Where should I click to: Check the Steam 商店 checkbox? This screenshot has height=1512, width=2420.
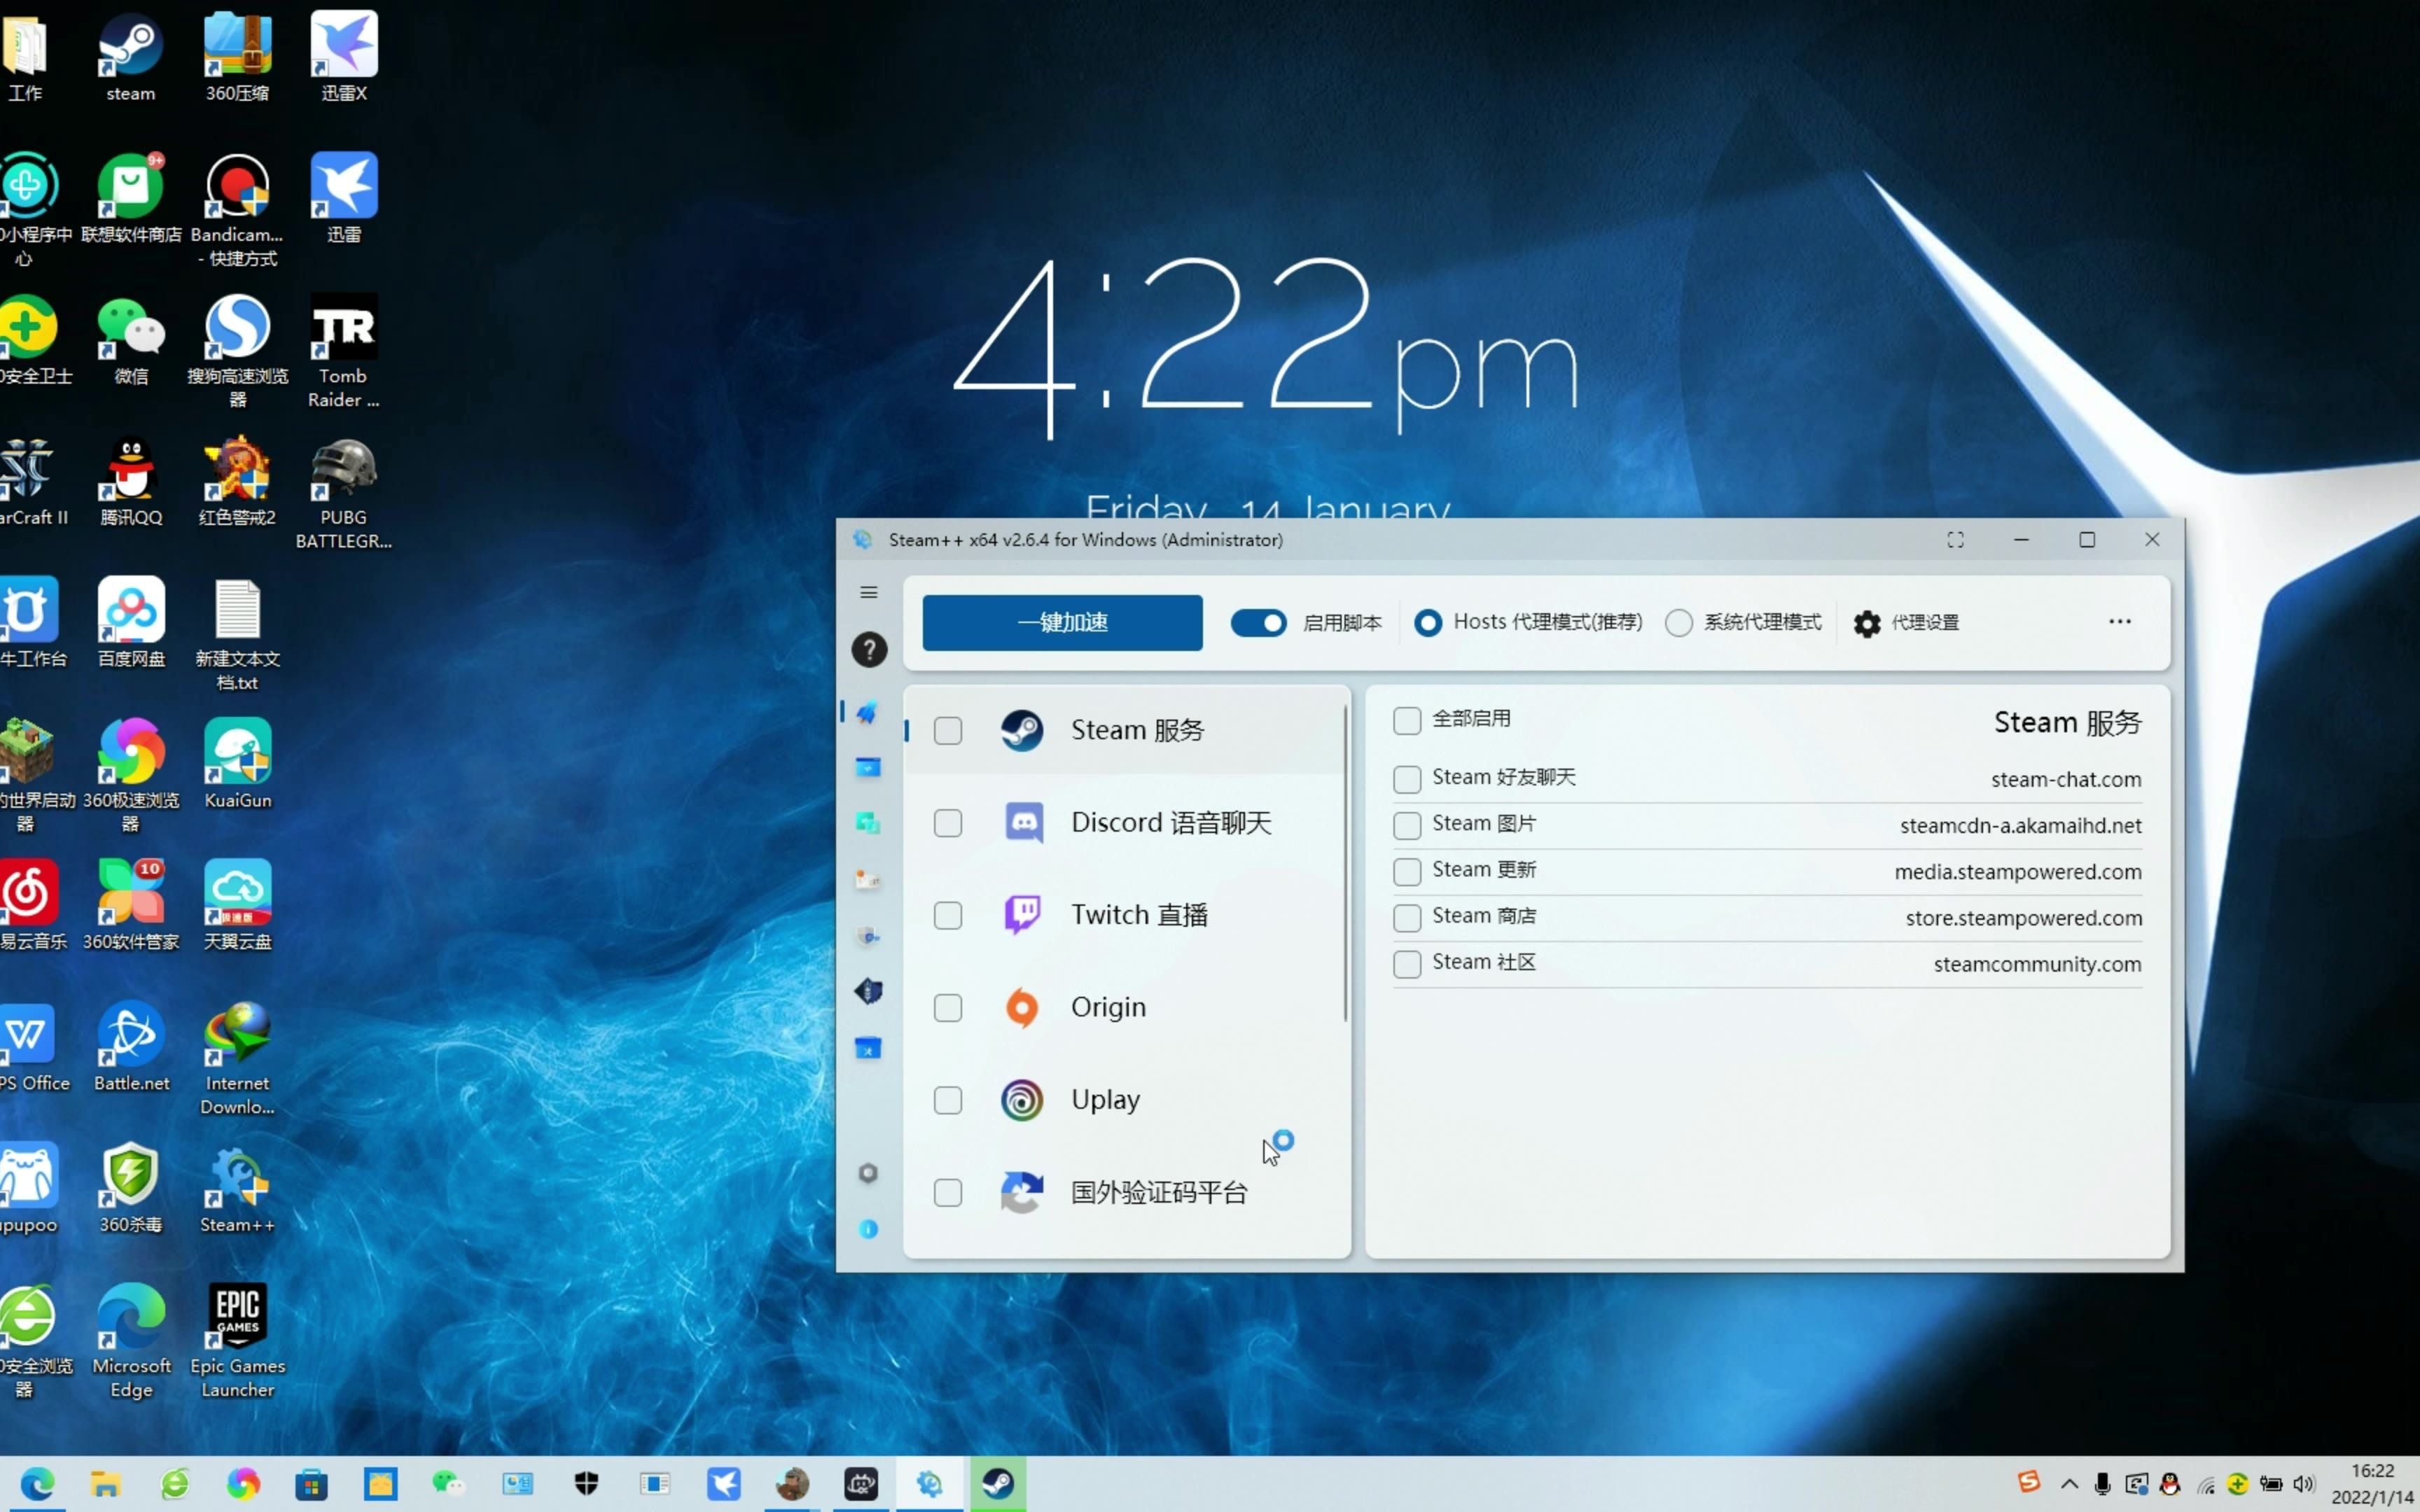[1406, 917]
